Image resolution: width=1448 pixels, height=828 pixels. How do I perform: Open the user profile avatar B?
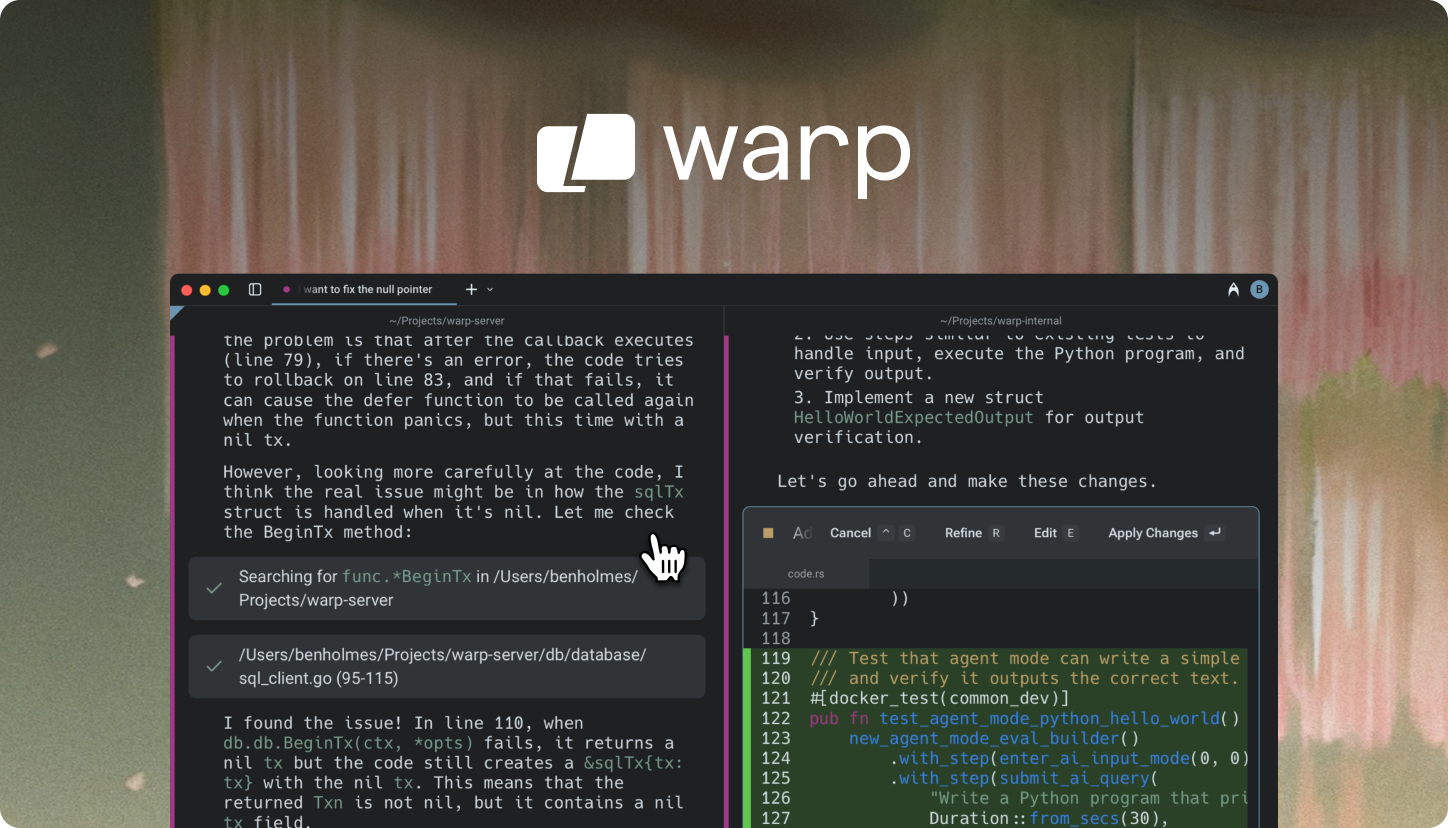pyautogui.click(x=1259, y=289)
